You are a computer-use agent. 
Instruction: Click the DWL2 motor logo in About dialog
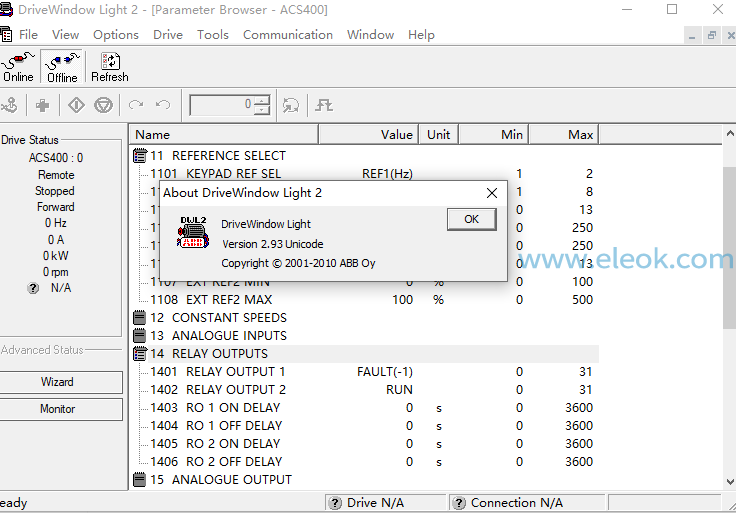point(193,232)
